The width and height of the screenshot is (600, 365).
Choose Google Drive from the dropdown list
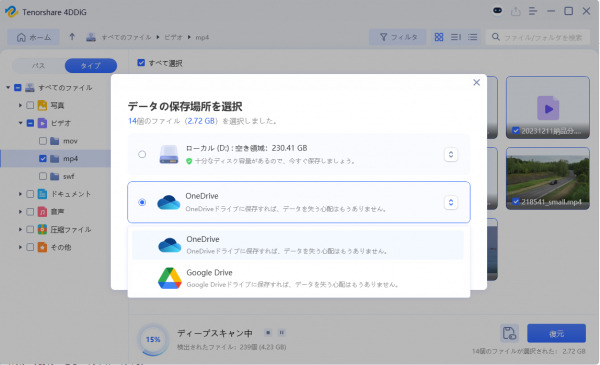pyautogui.click(x=298, y=278)
